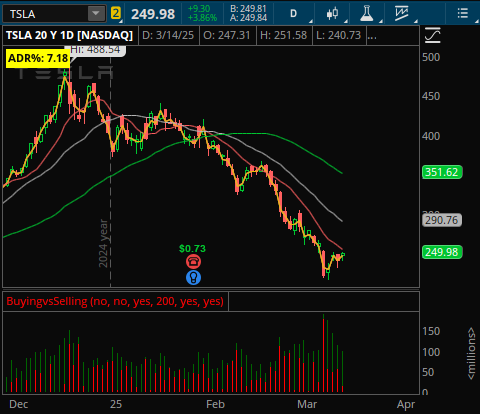Click the last price 249.98 in header

pyautogui.click(x=153, y=14)
